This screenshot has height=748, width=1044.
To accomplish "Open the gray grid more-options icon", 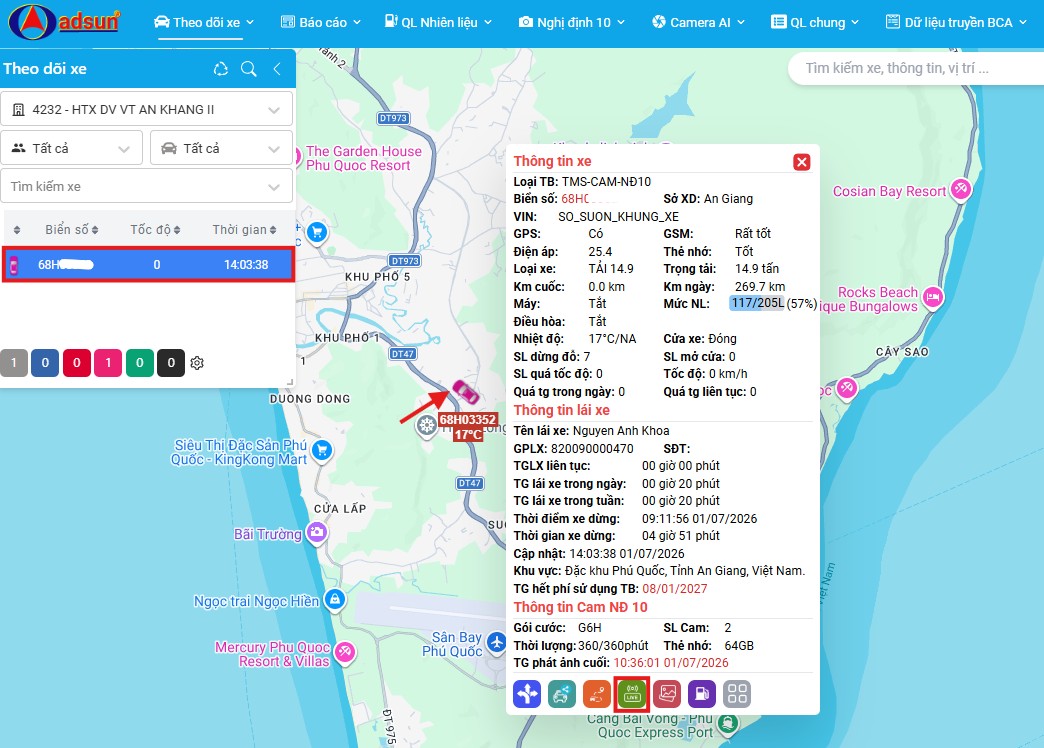I will click(x=737, y=694).
